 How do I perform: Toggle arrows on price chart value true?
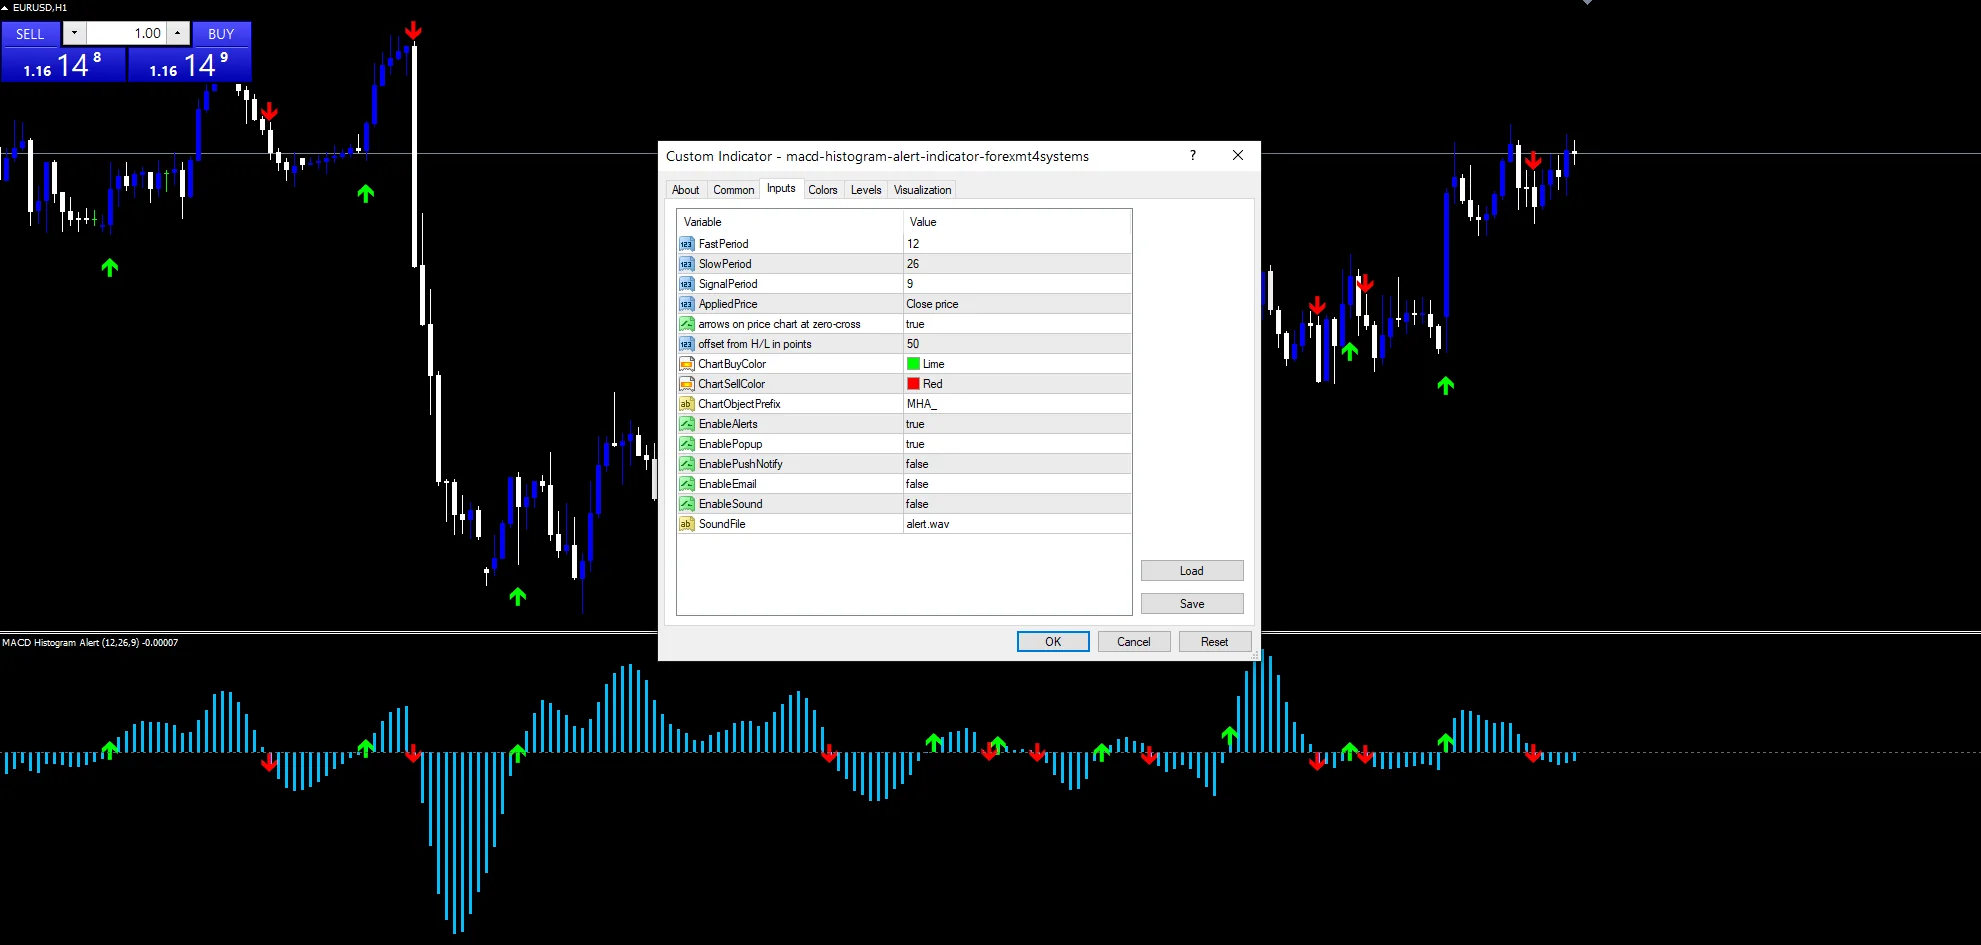1017,324
